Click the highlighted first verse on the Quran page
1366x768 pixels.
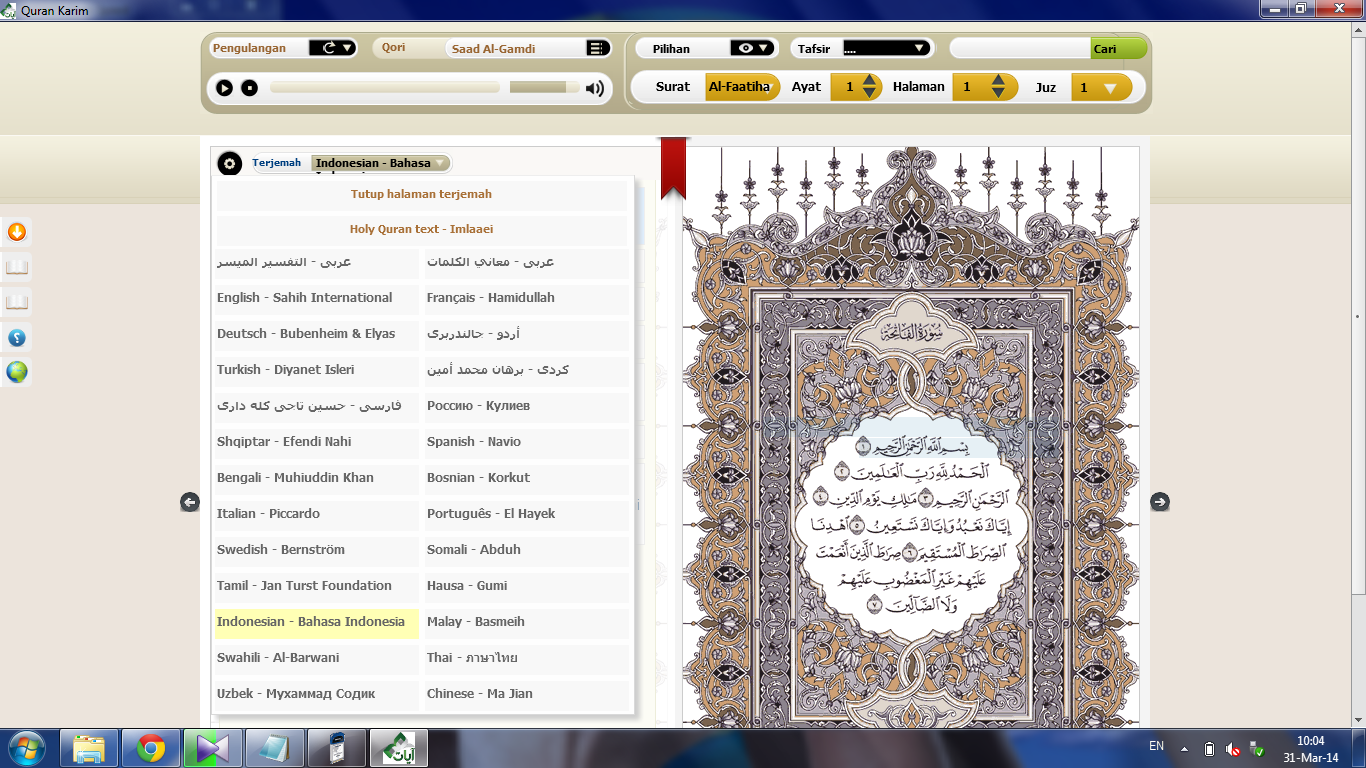pyautogui.click(x=912, y=445)
